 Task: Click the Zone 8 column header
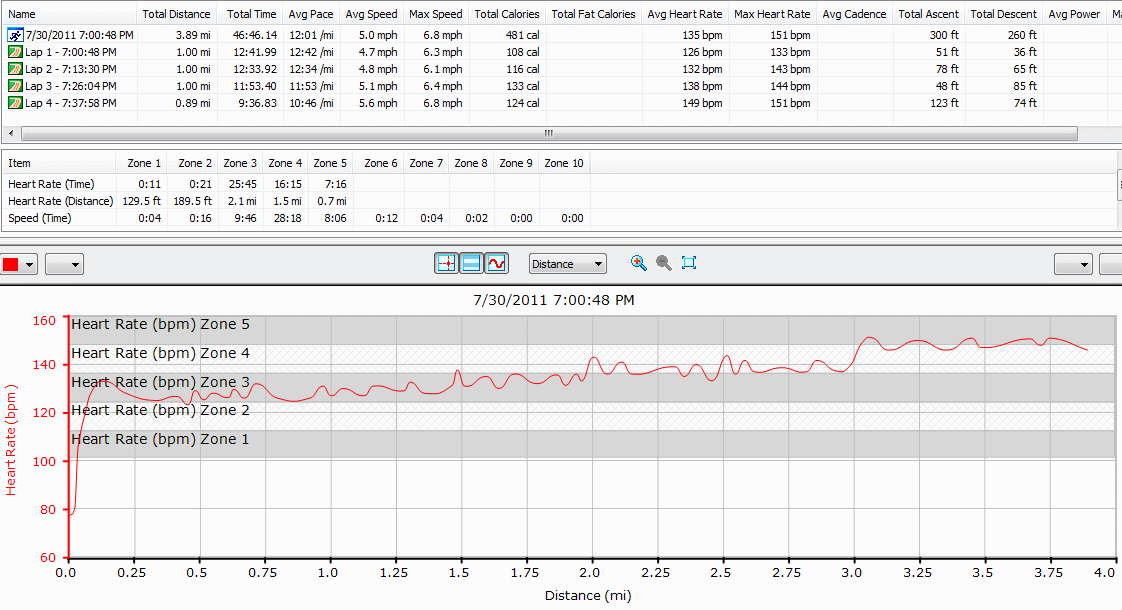coord(472,163)
